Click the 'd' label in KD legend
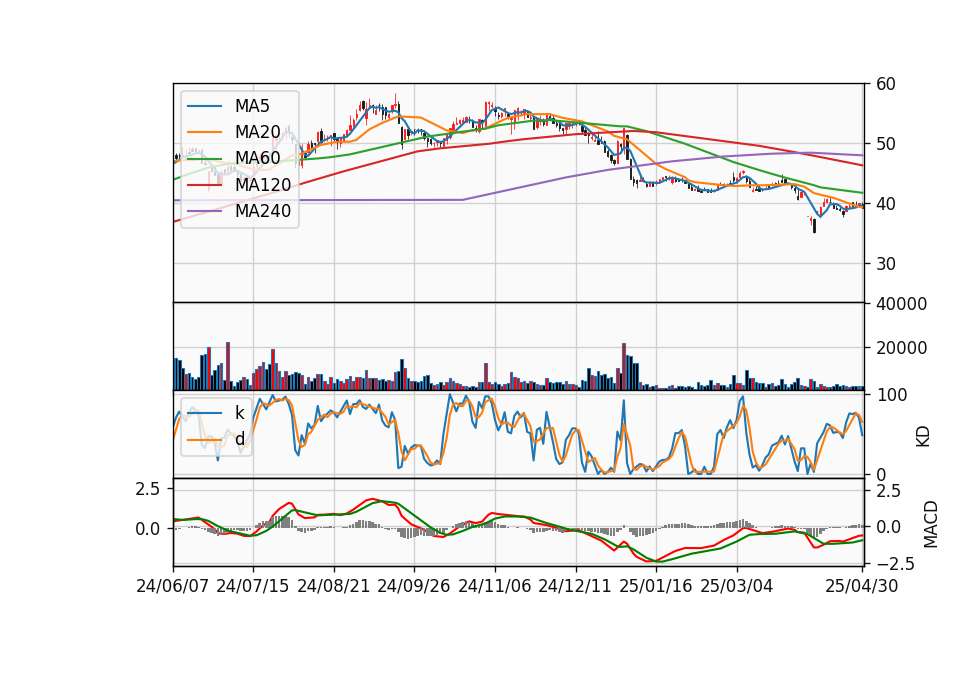The image size is (960, 690). pos(239,439)
